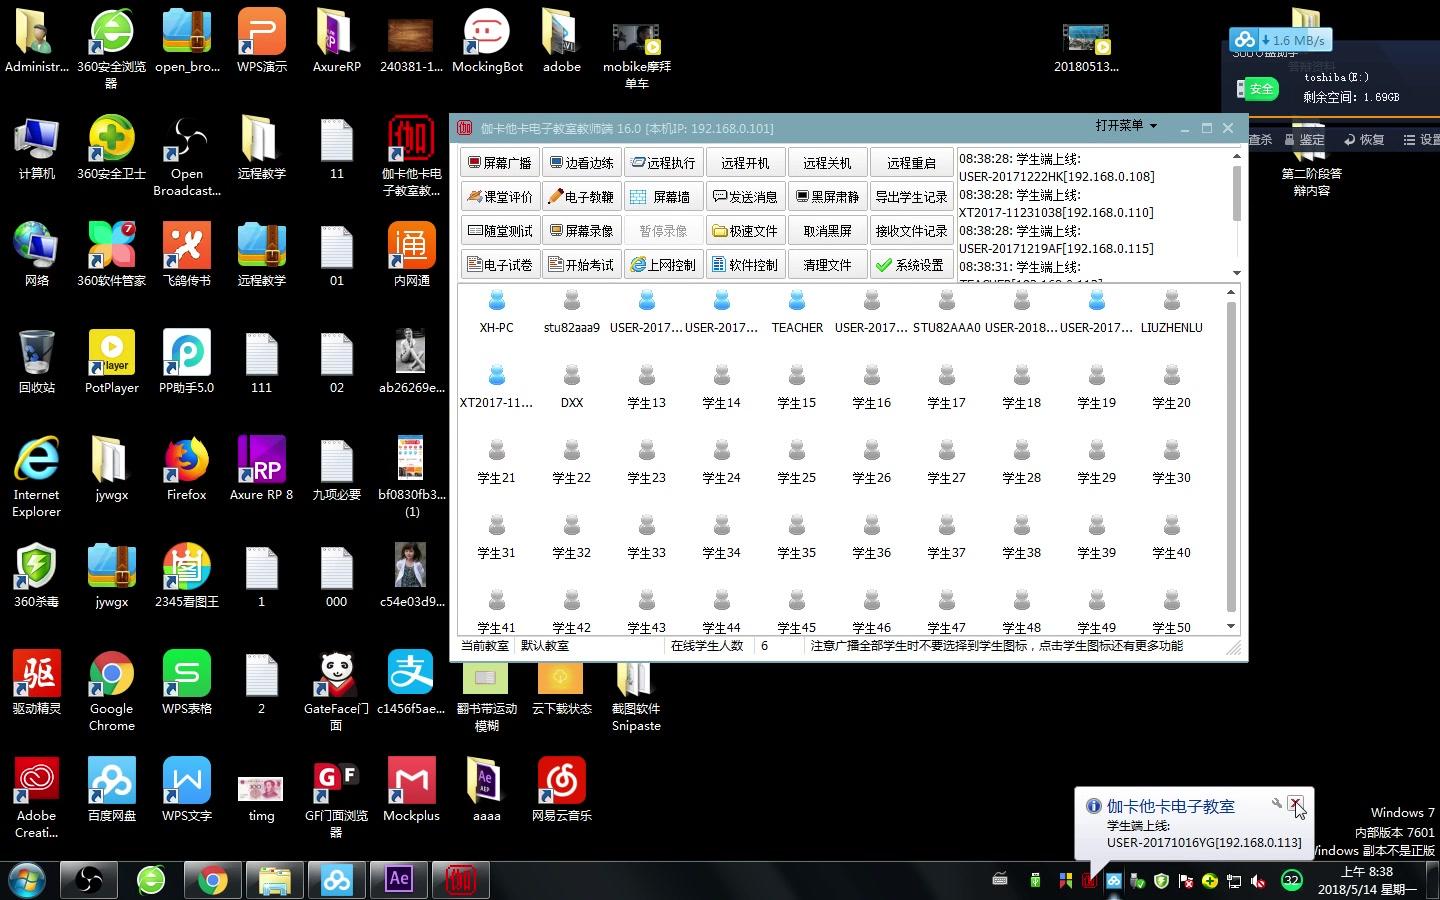Select the 学生13 student icon
Viewport: 1440px width, 900px height.
(x=647, y=386)
